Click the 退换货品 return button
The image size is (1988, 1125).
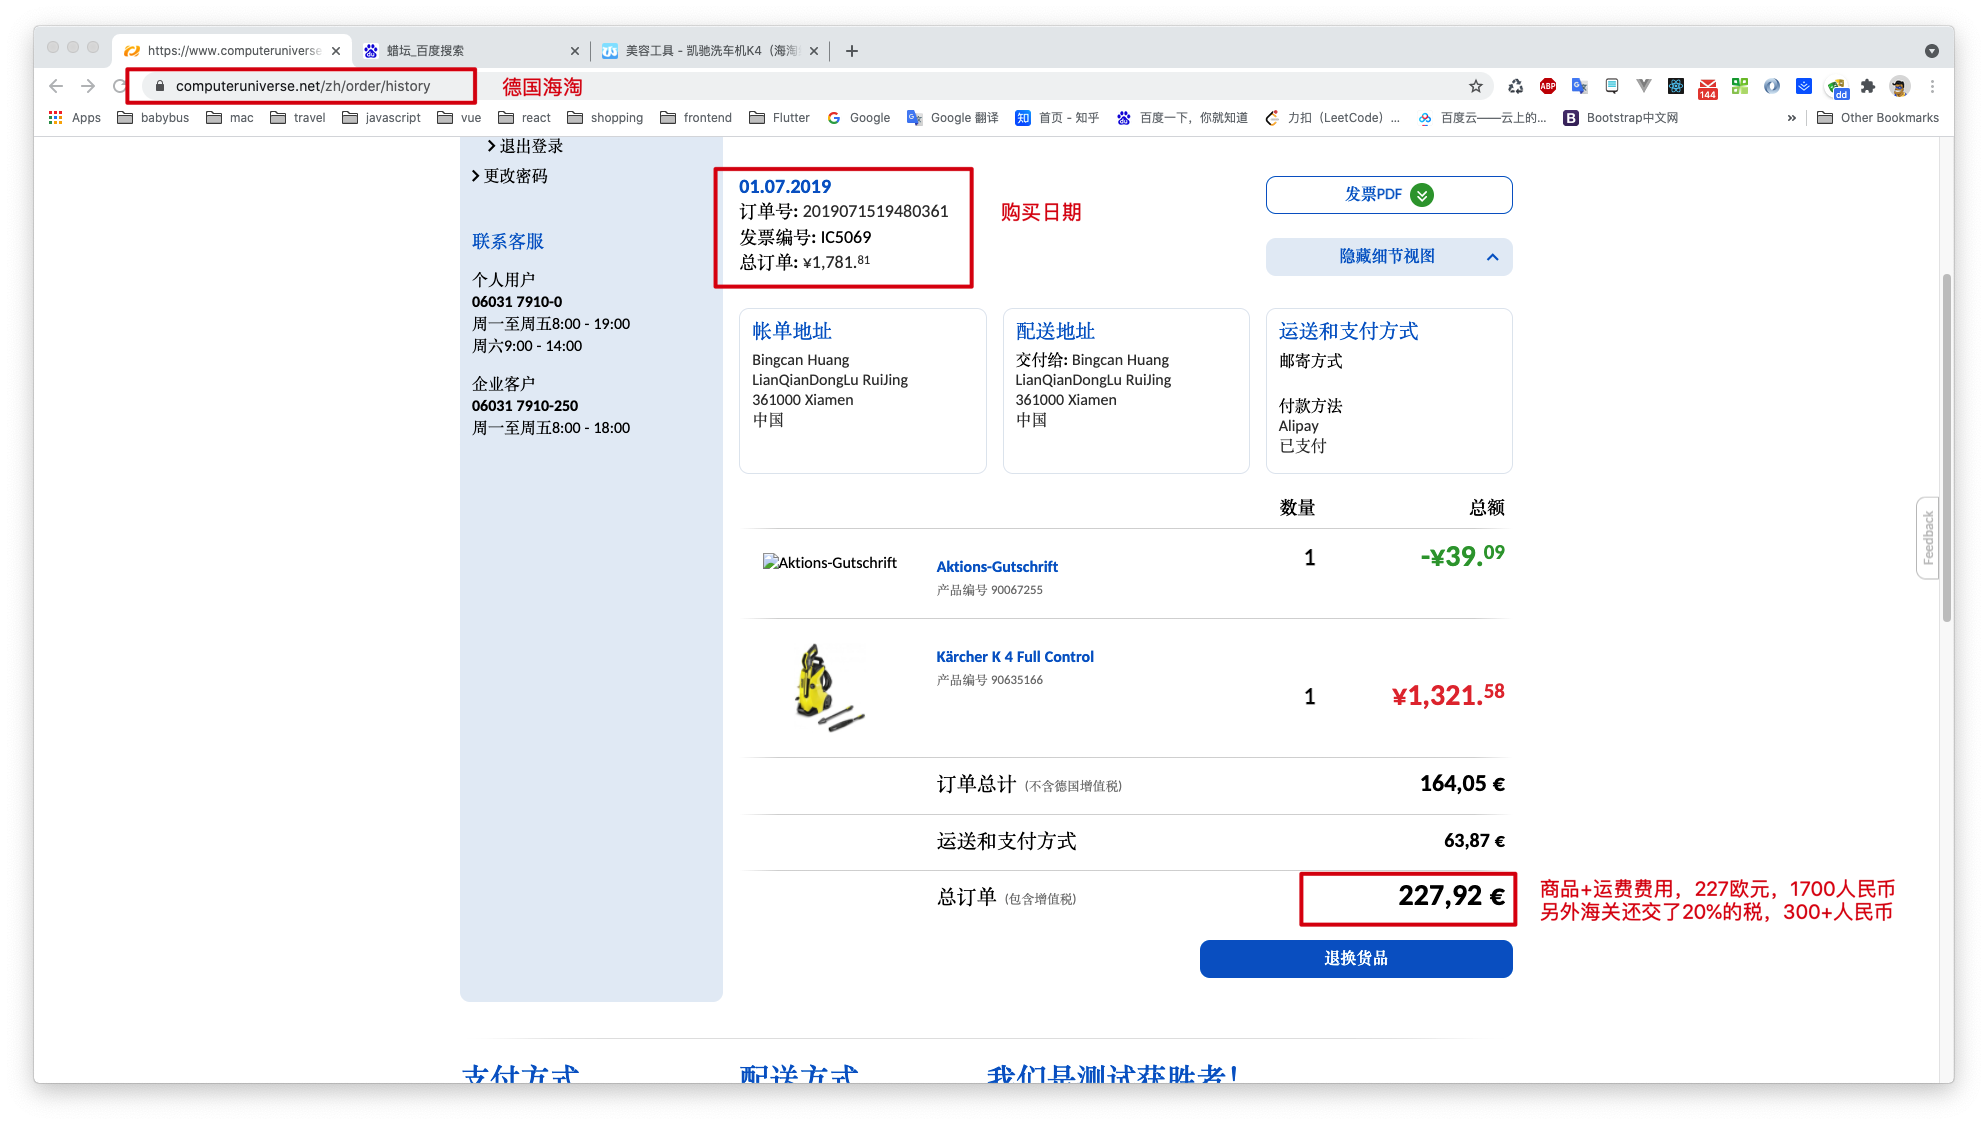tap(1355, 958)
